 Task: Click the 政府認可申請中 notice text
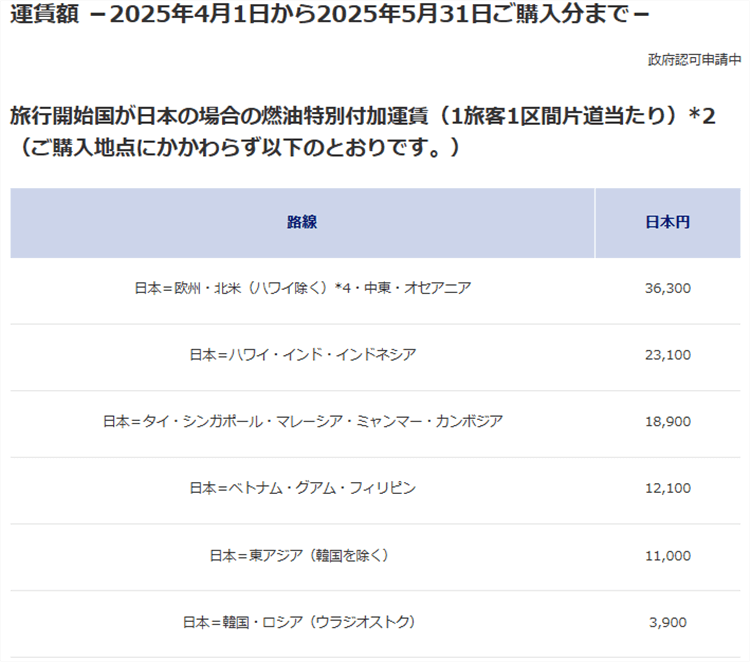[x=694, y=60]
